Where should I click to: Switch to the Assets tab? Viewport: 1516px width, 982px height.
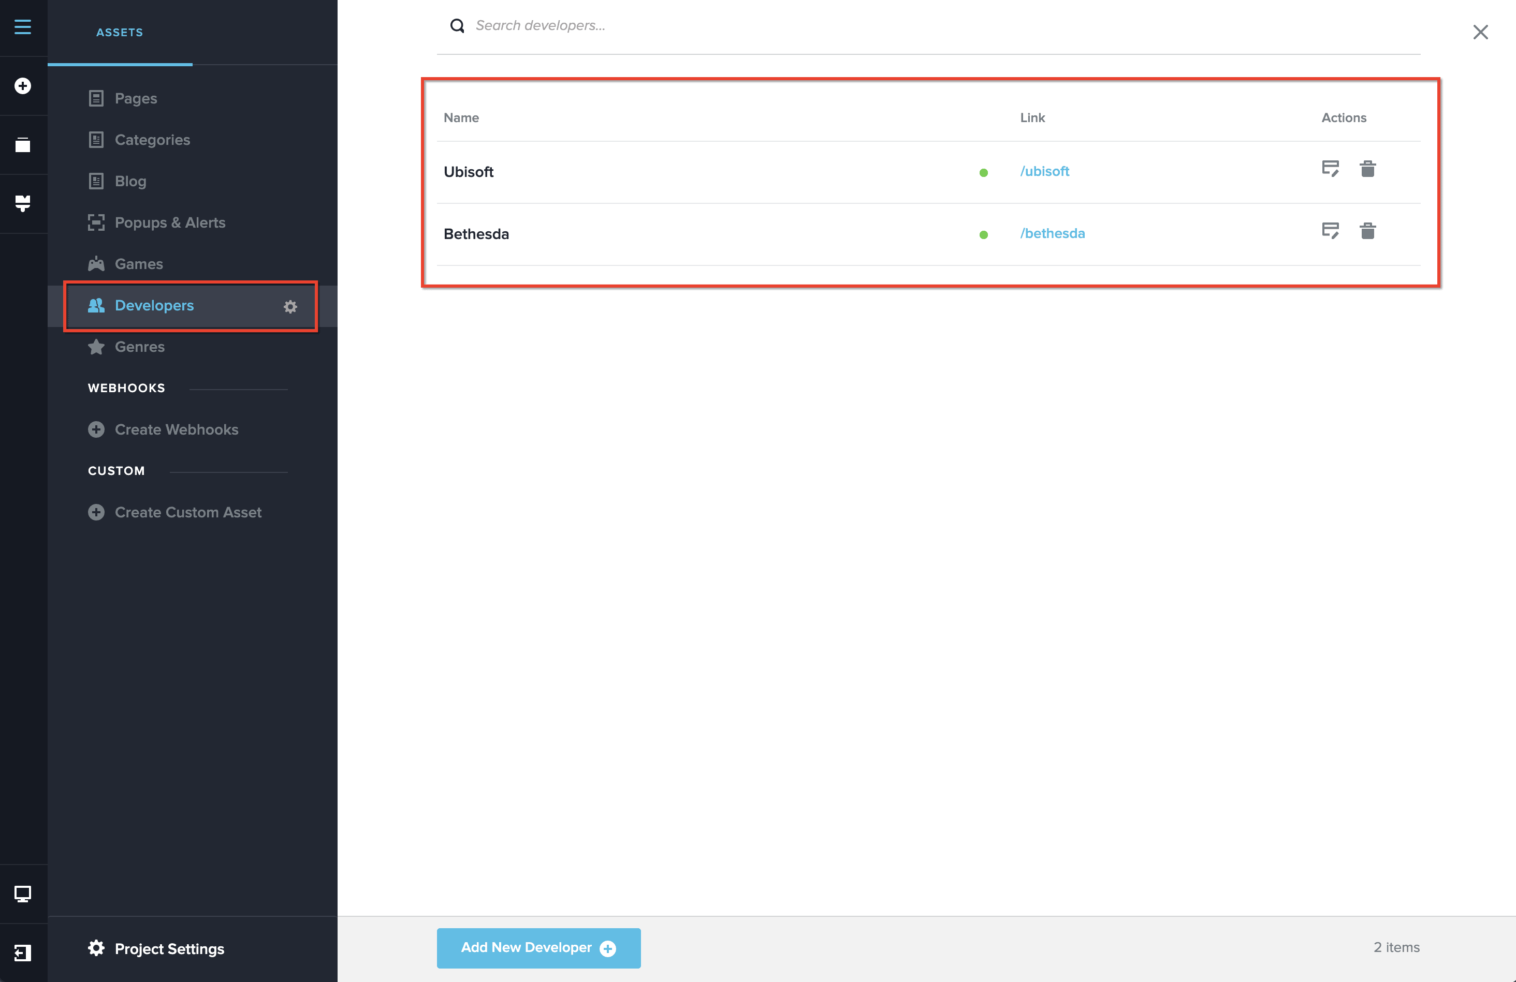coord(120,33)
